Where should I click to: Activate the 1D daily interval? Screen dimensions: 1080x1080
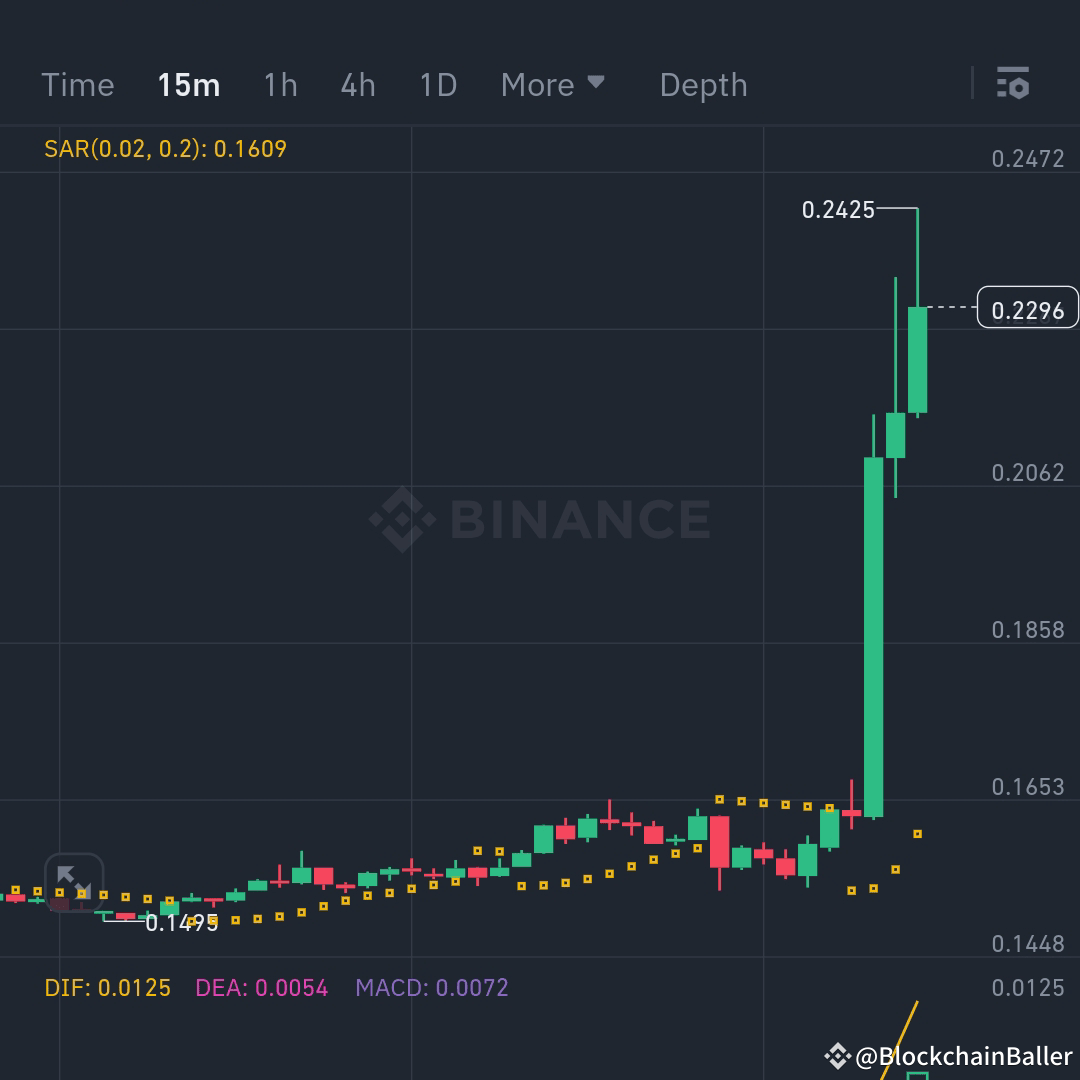[437, 85]
